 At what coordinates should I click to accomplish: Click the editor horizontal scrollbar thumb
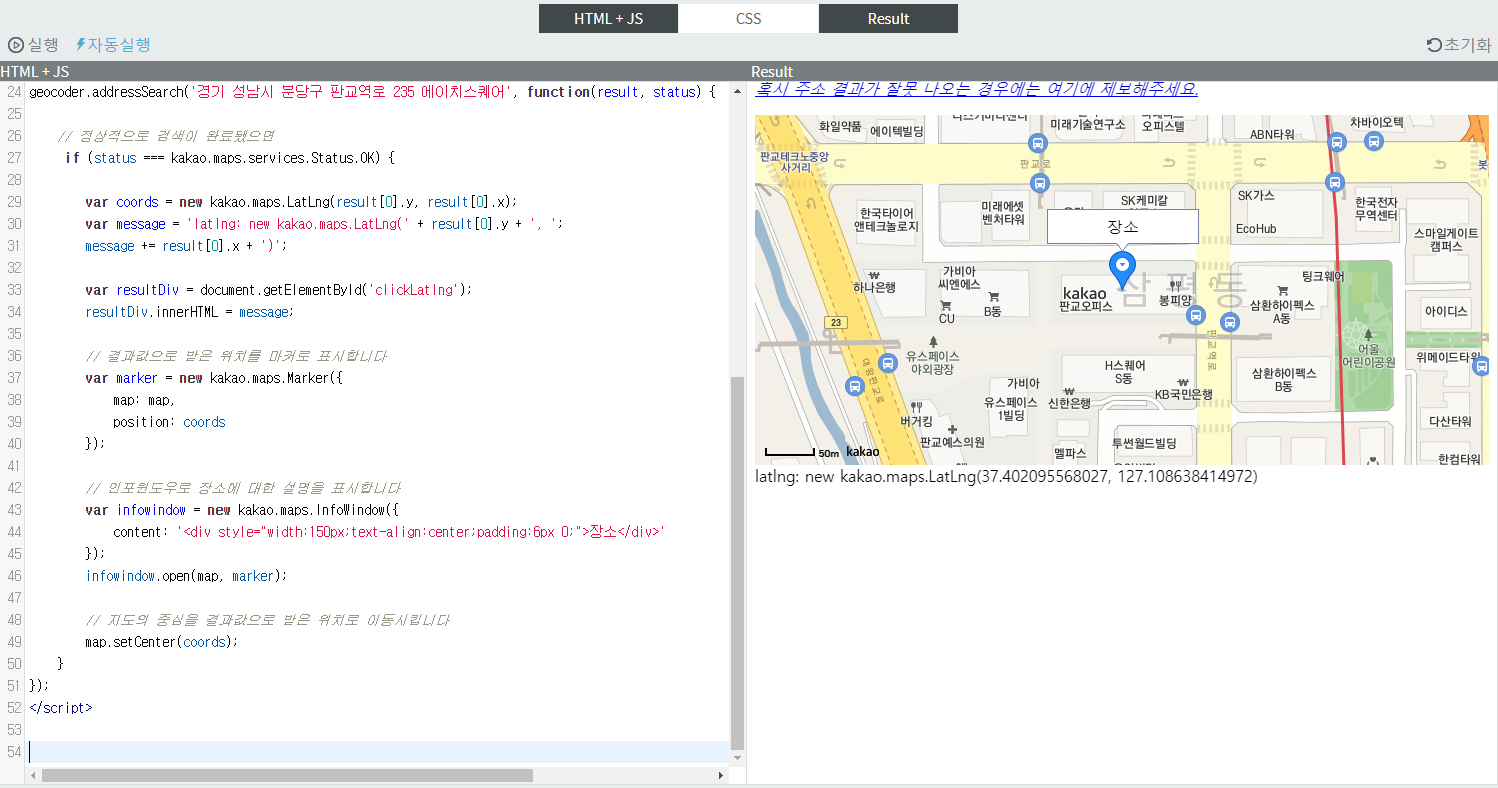[287, 775]
